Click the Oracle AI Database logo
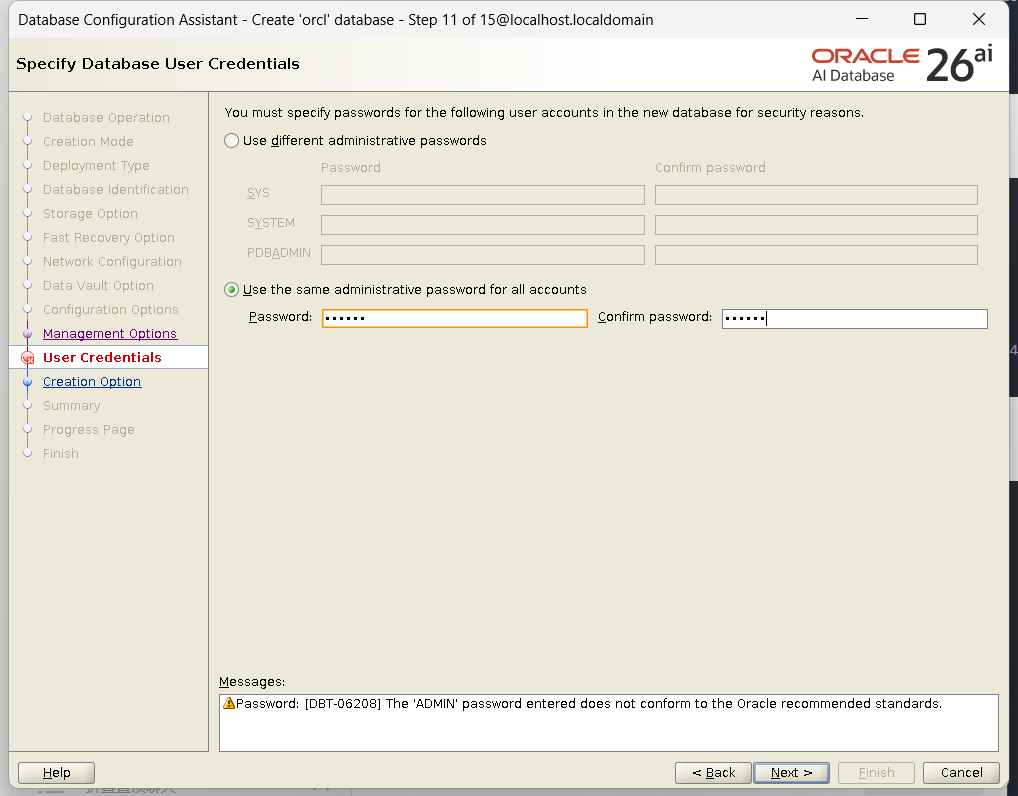The width and height of the screenshot is (1018, 796). click(x=902, y=64)
